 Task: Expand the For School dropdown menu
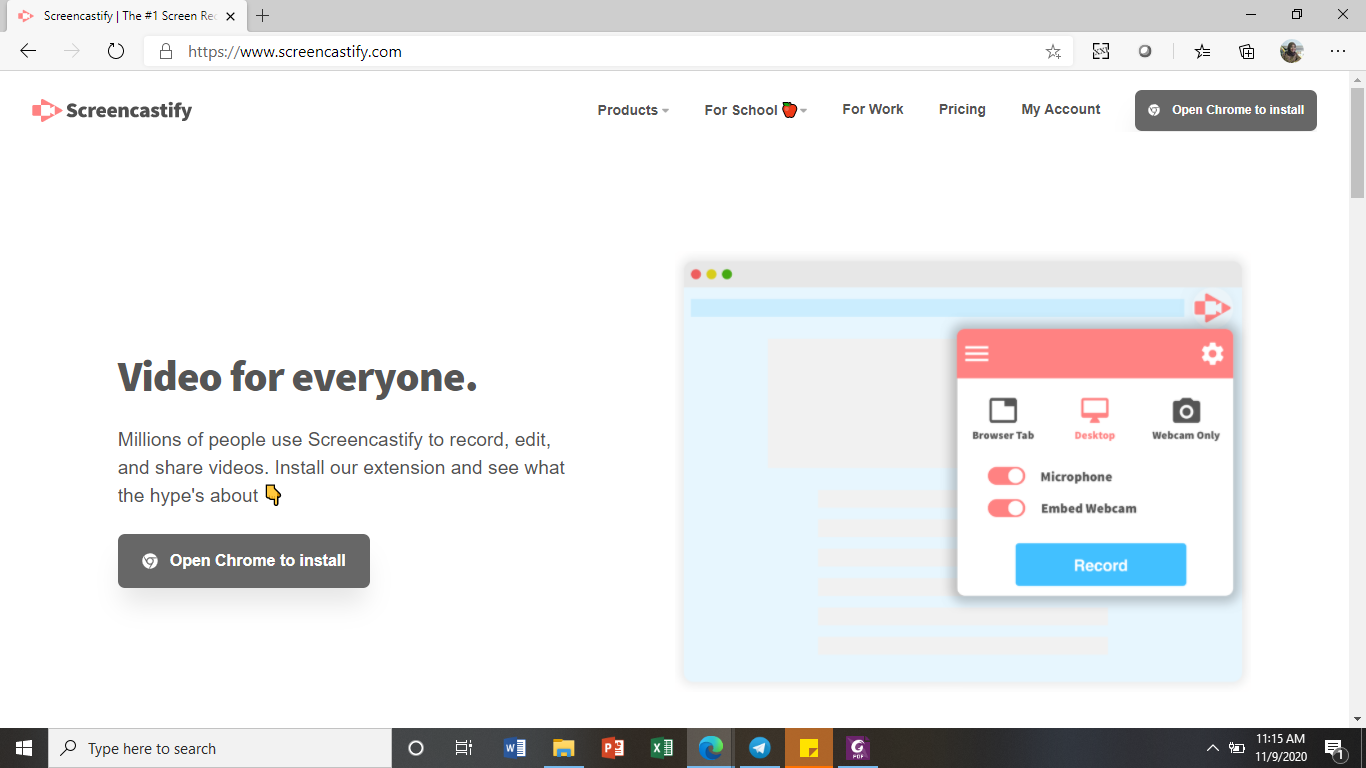[755, 110]
